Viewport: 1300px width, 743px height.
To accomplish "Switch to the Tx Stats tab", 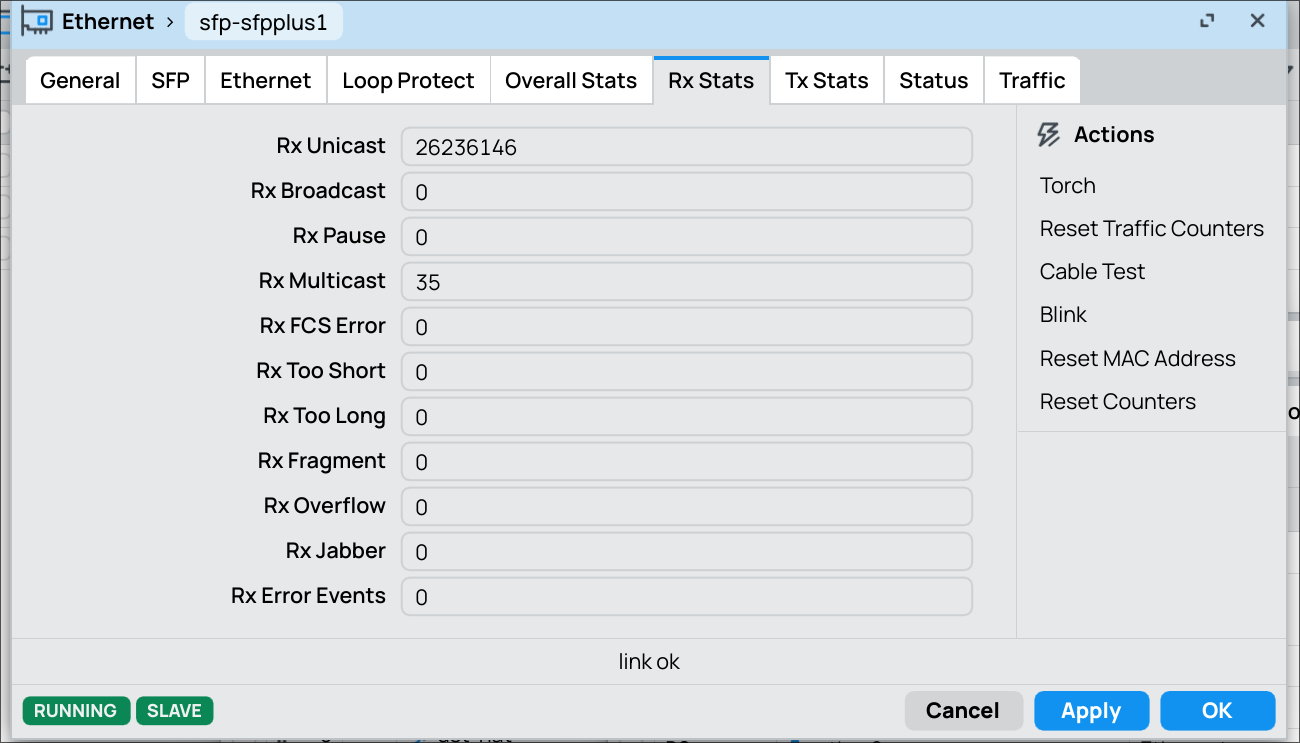I will (x=827, y=81).
